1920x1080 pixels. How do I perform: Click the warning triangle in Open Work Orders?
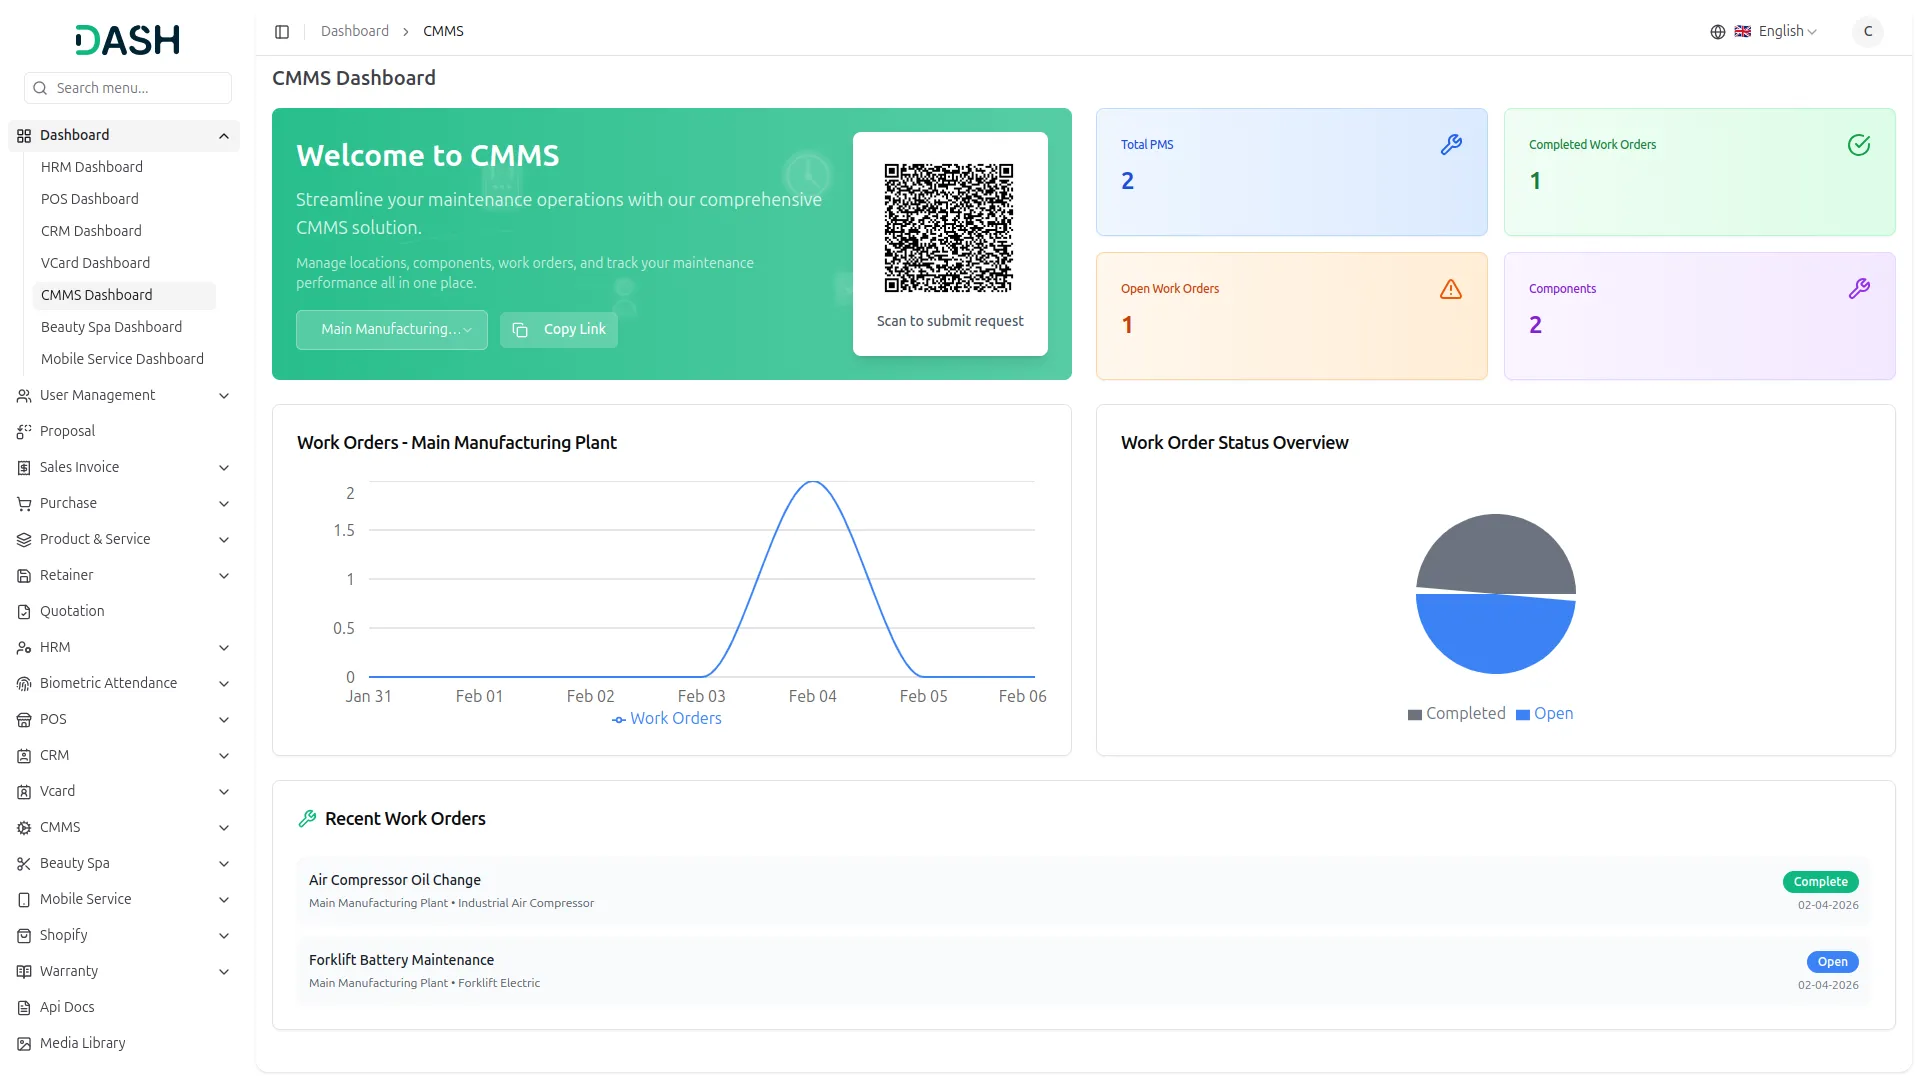tap(1451, 289)
